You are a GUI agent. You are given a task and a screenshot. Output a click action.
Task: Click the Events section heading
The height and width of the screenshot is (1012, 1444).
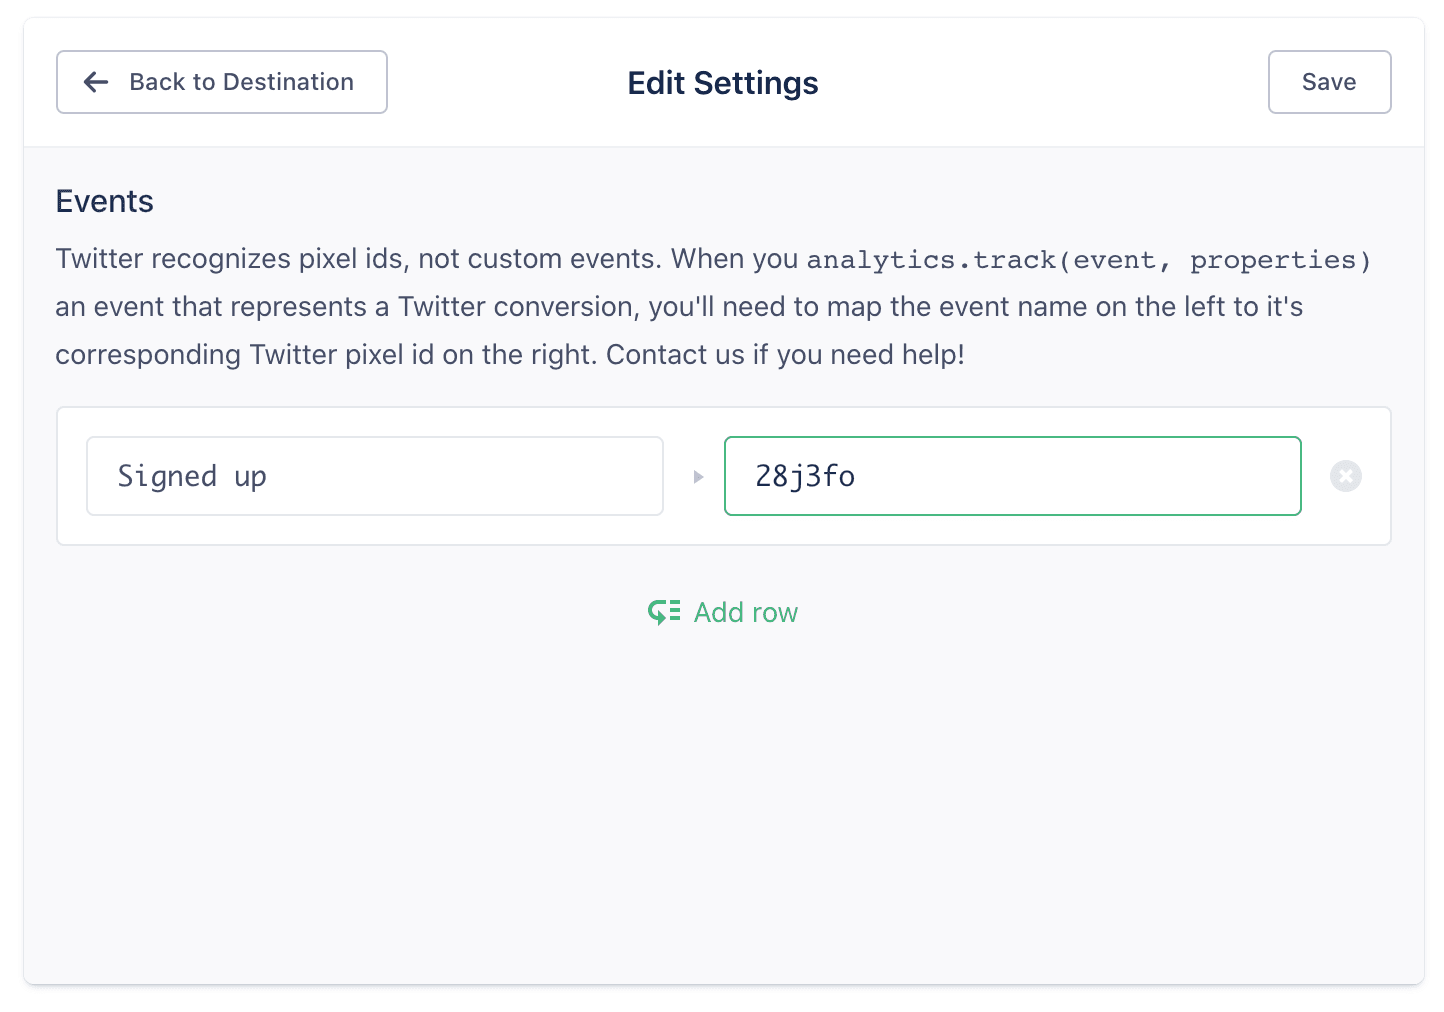tap(104, 201)
